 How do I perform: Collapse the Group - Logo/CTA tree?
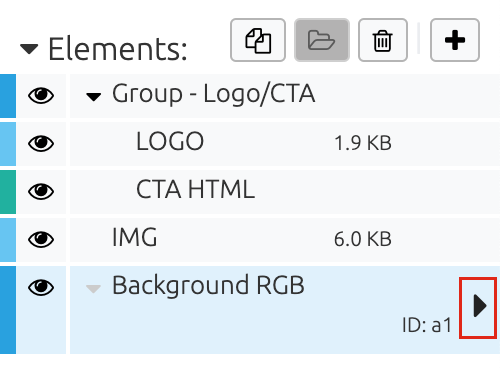tap(94, 97)
